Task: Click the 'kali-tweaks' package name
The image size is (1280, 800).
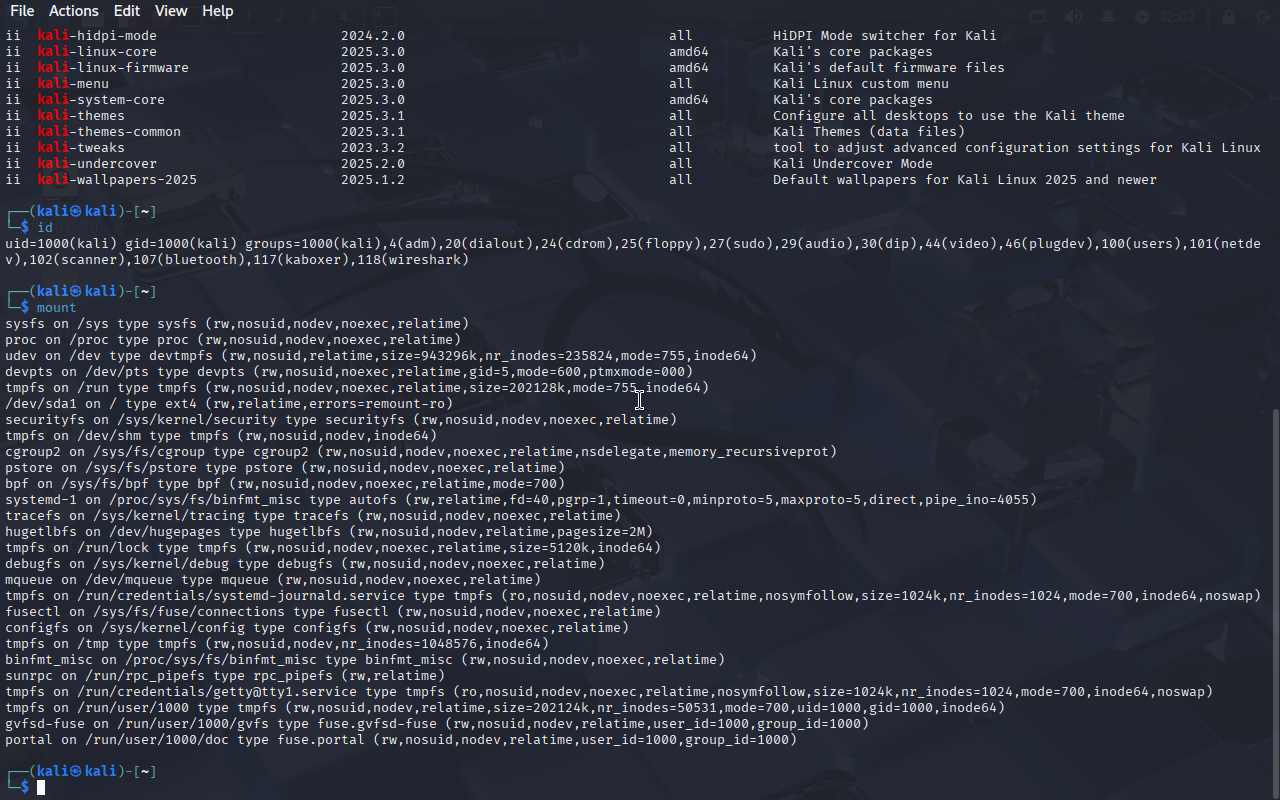Action: (81, 148)
